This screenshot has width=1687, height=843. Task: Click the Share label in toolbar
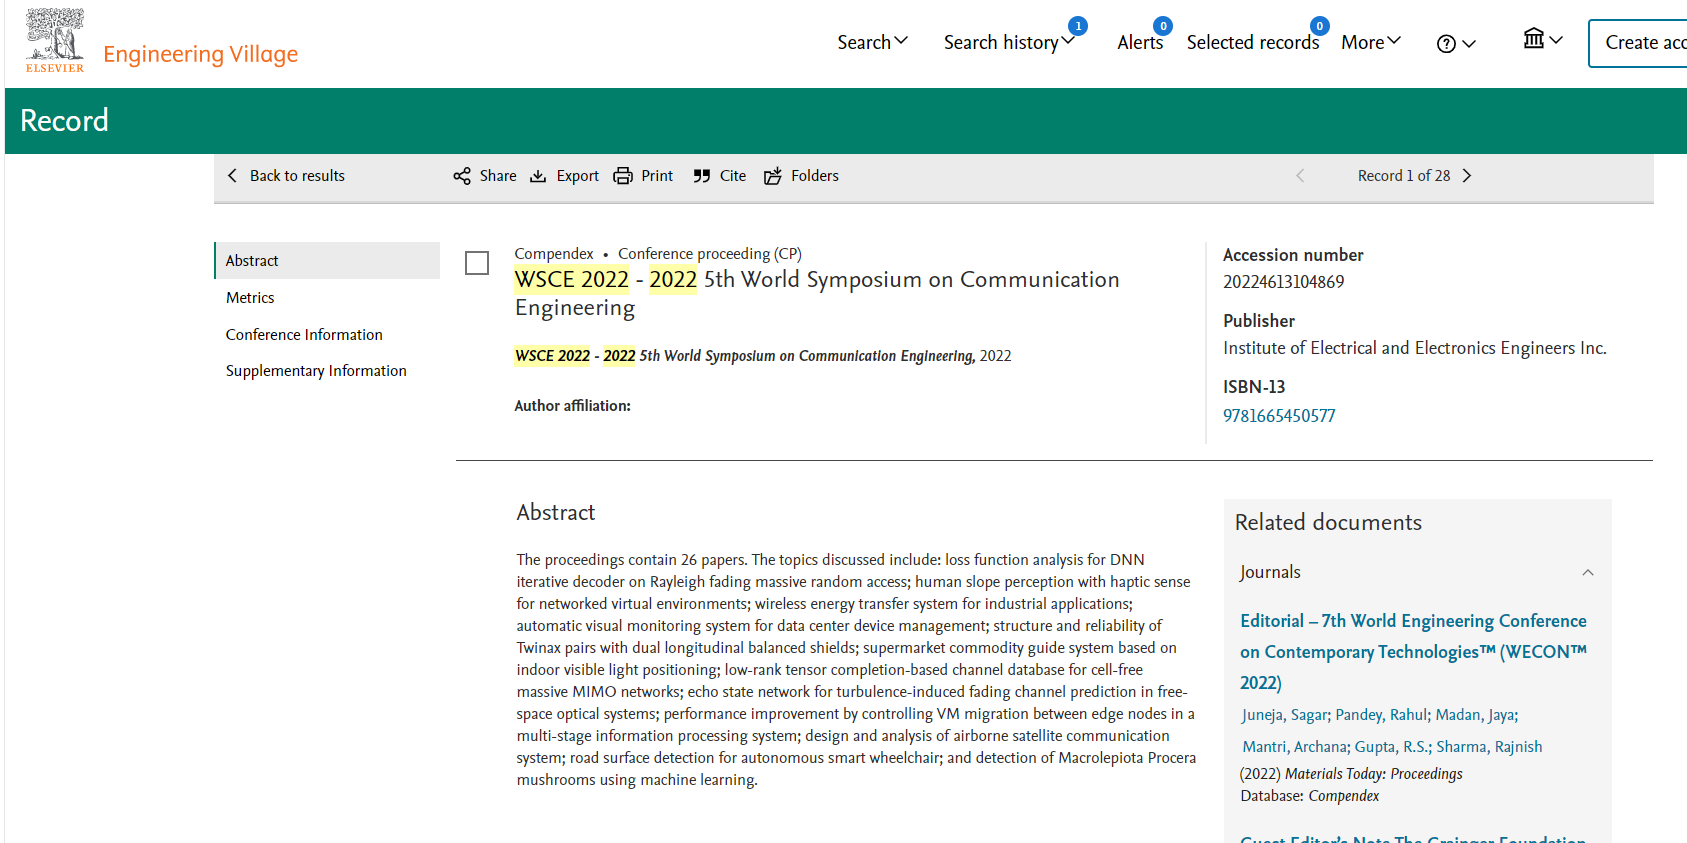point(498,176)
